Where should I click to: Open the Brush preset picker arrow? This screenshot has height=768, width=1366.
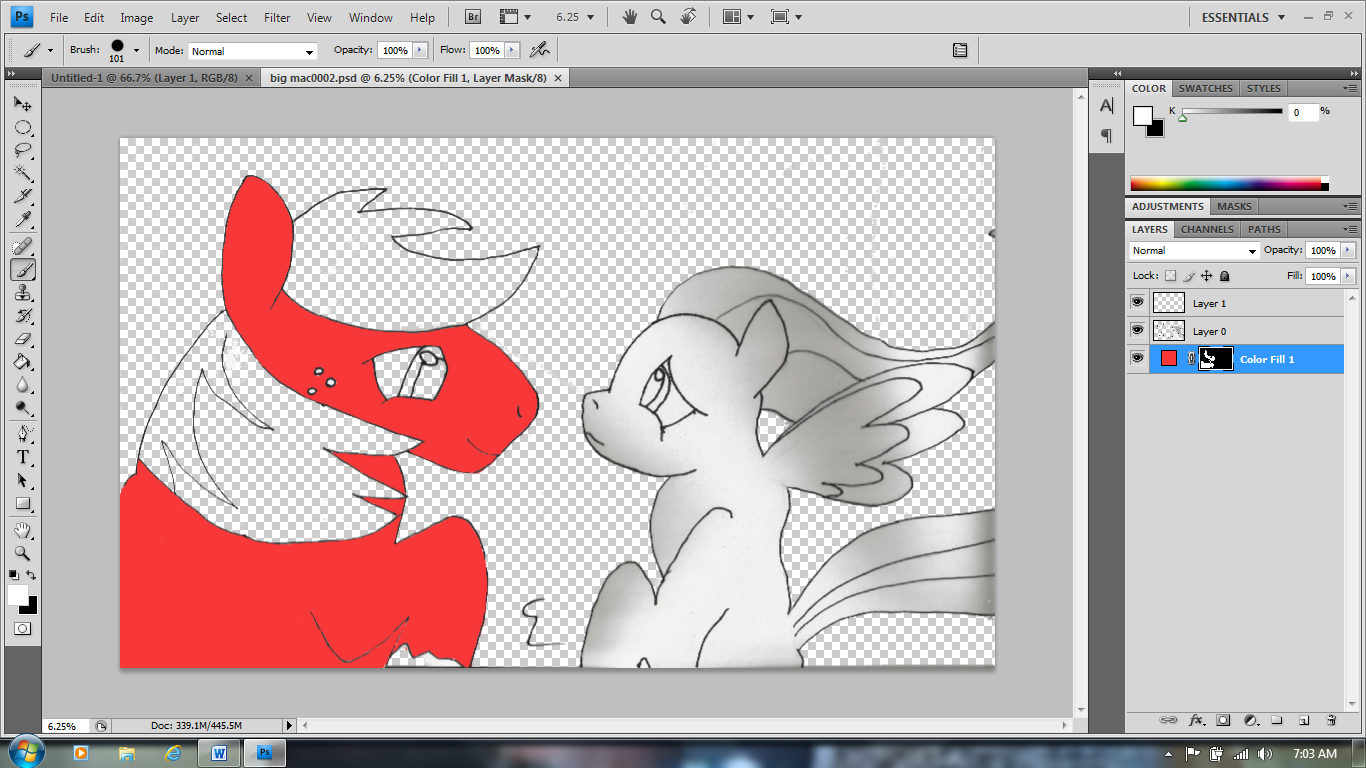(136, 50)
